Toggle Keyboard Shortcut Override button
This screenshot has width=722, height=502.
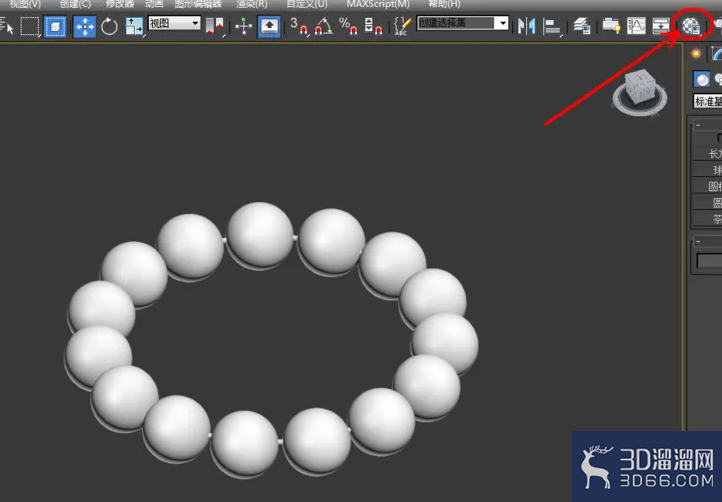269,26
